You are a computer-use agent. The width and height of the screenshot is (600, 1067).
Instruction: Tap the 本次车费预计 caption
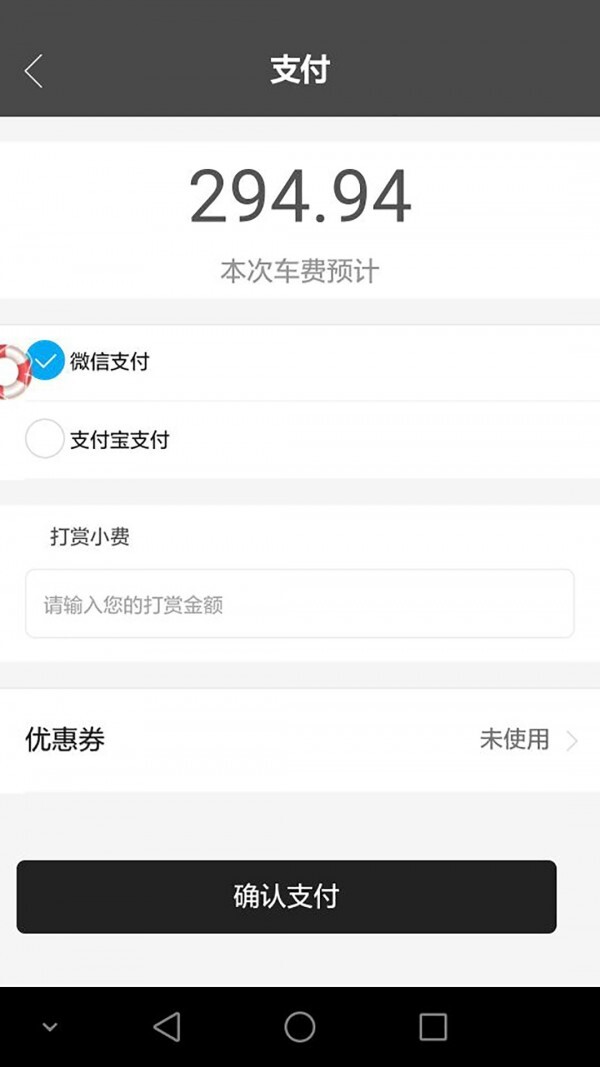tap(300, 271)
